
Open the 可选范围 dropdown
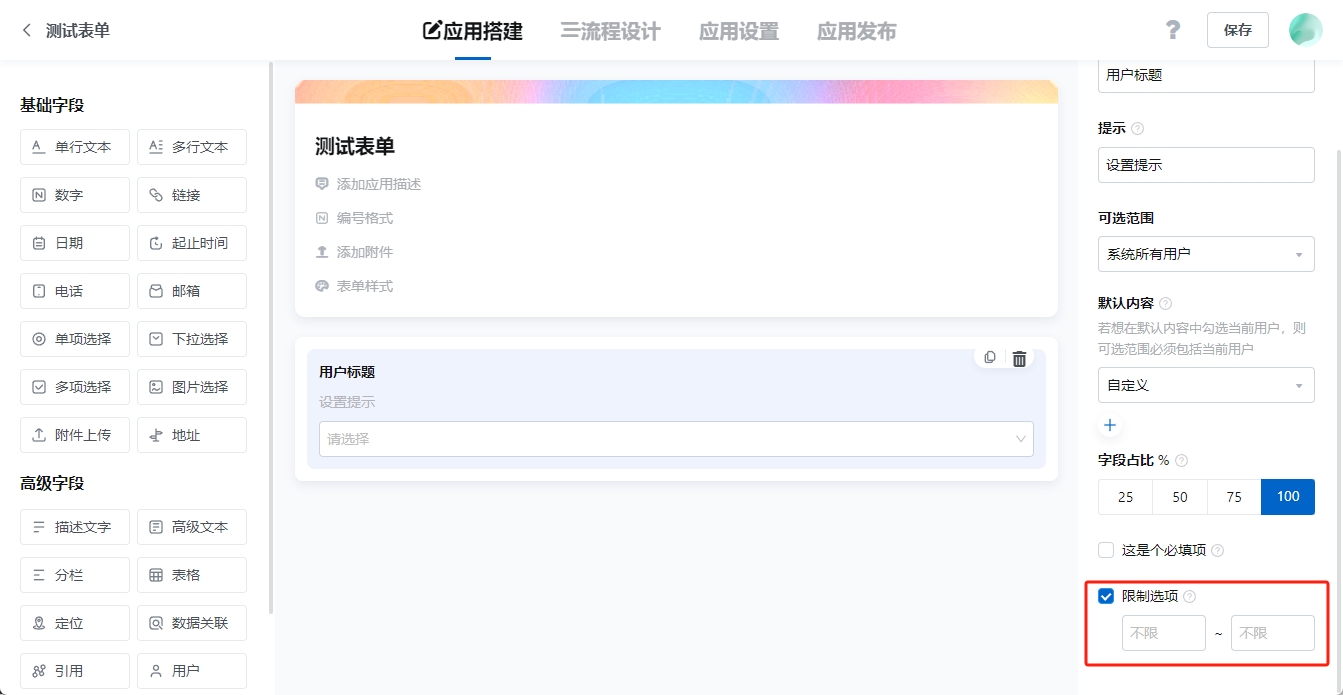[1205, 254]
